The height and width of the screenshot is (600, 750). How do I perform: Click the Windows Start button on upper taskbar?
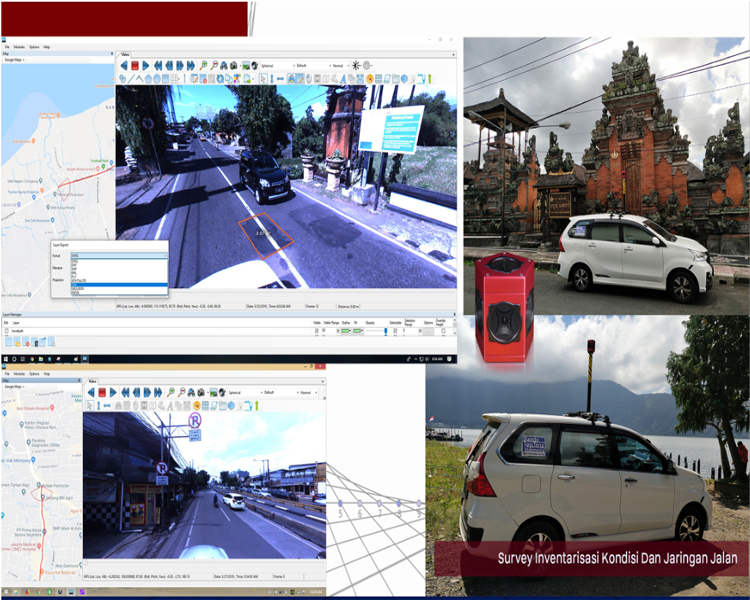5,357
